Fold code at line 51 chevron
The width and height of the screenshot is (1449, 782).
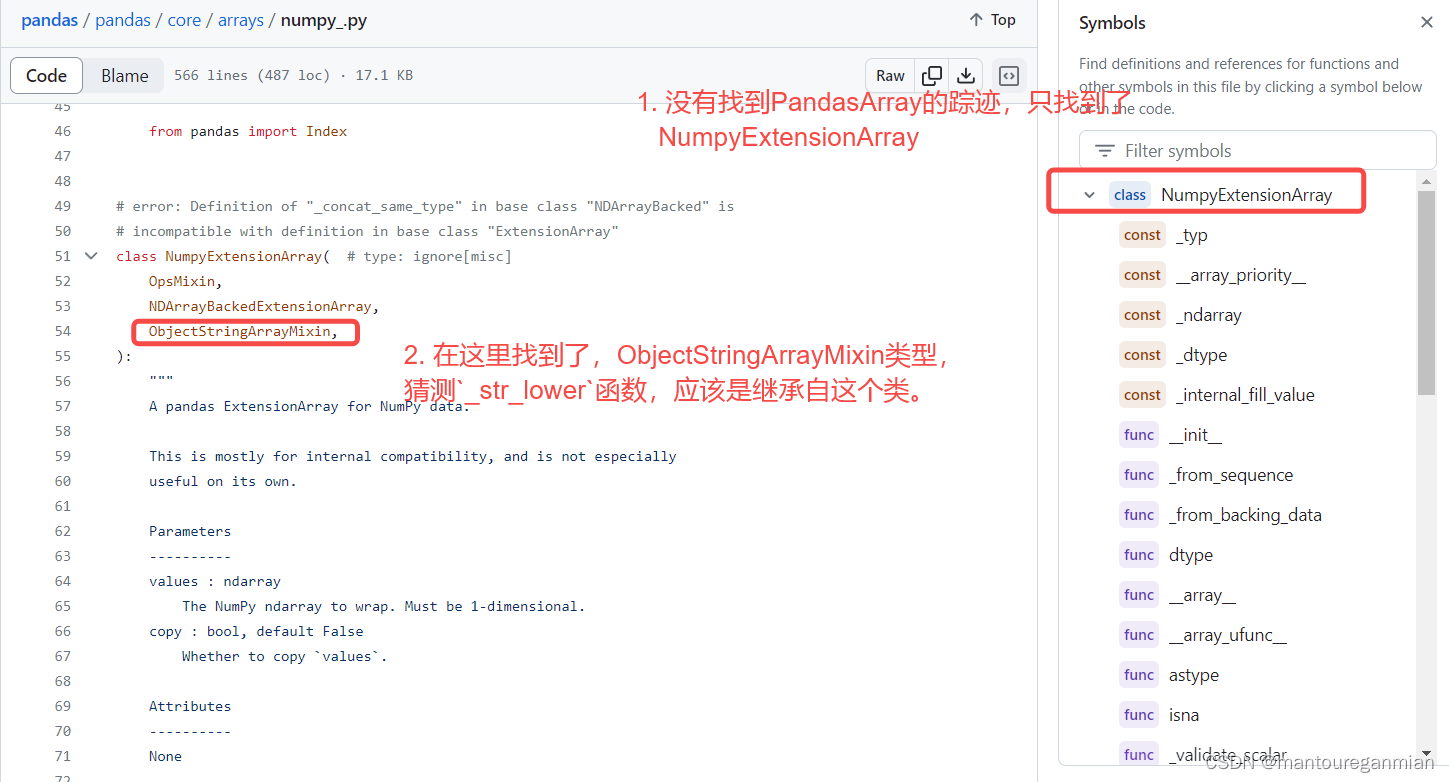coord(91,256)
